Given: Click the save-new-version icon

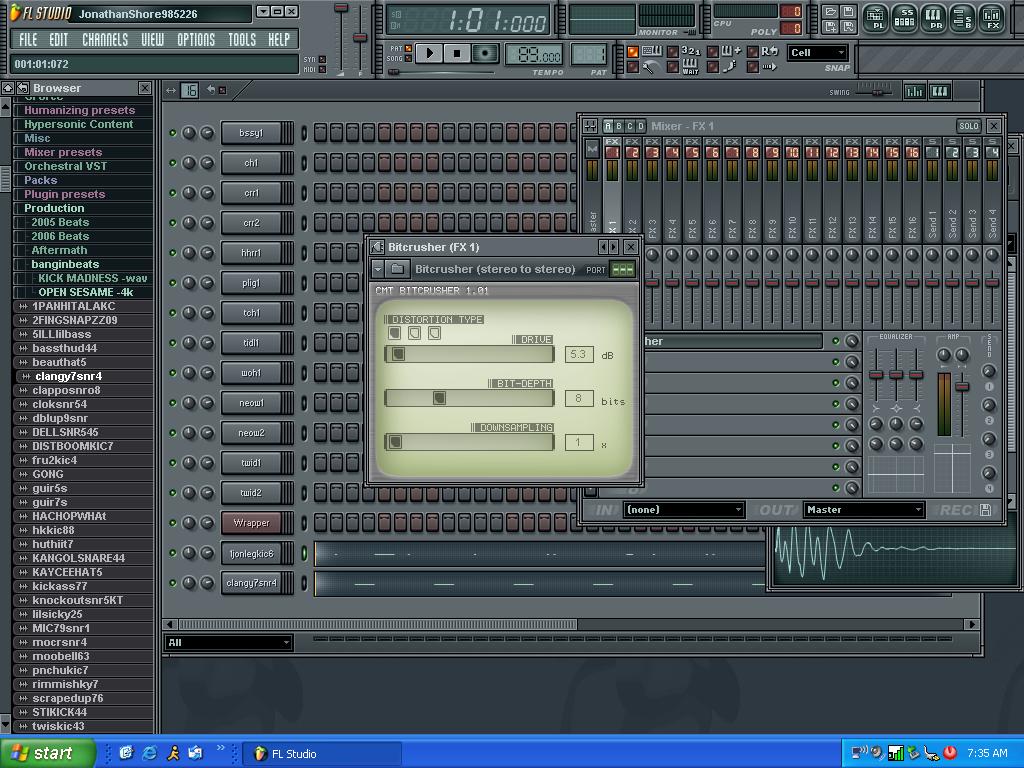Looking at the screenshot, I should click(830, 27).
